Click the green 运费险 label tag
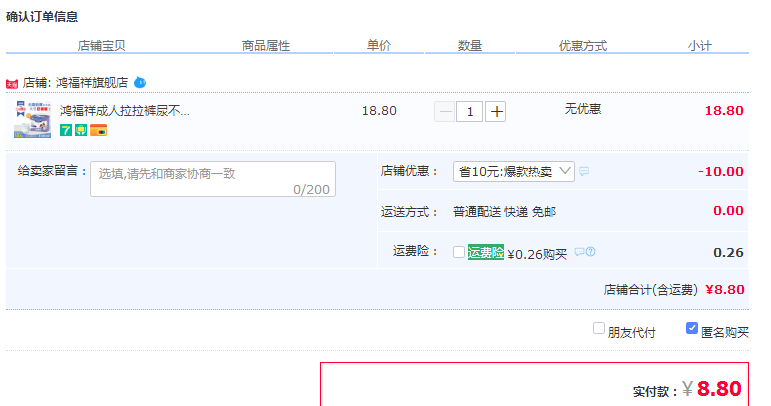 486,252
